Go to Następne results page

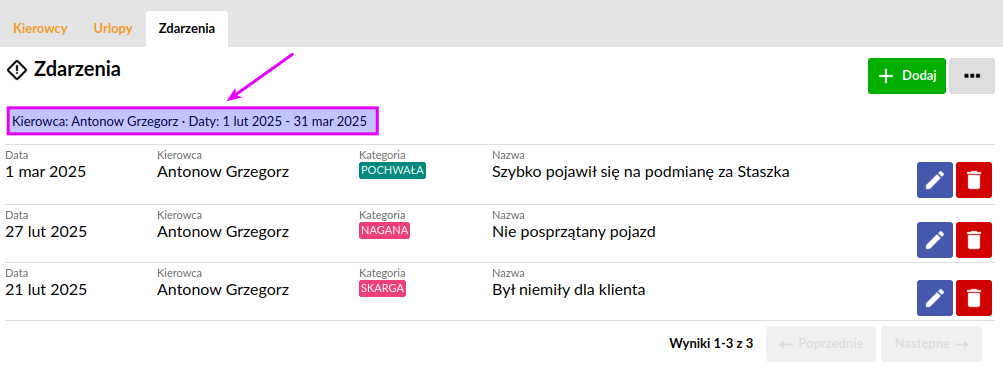point(931,344)
